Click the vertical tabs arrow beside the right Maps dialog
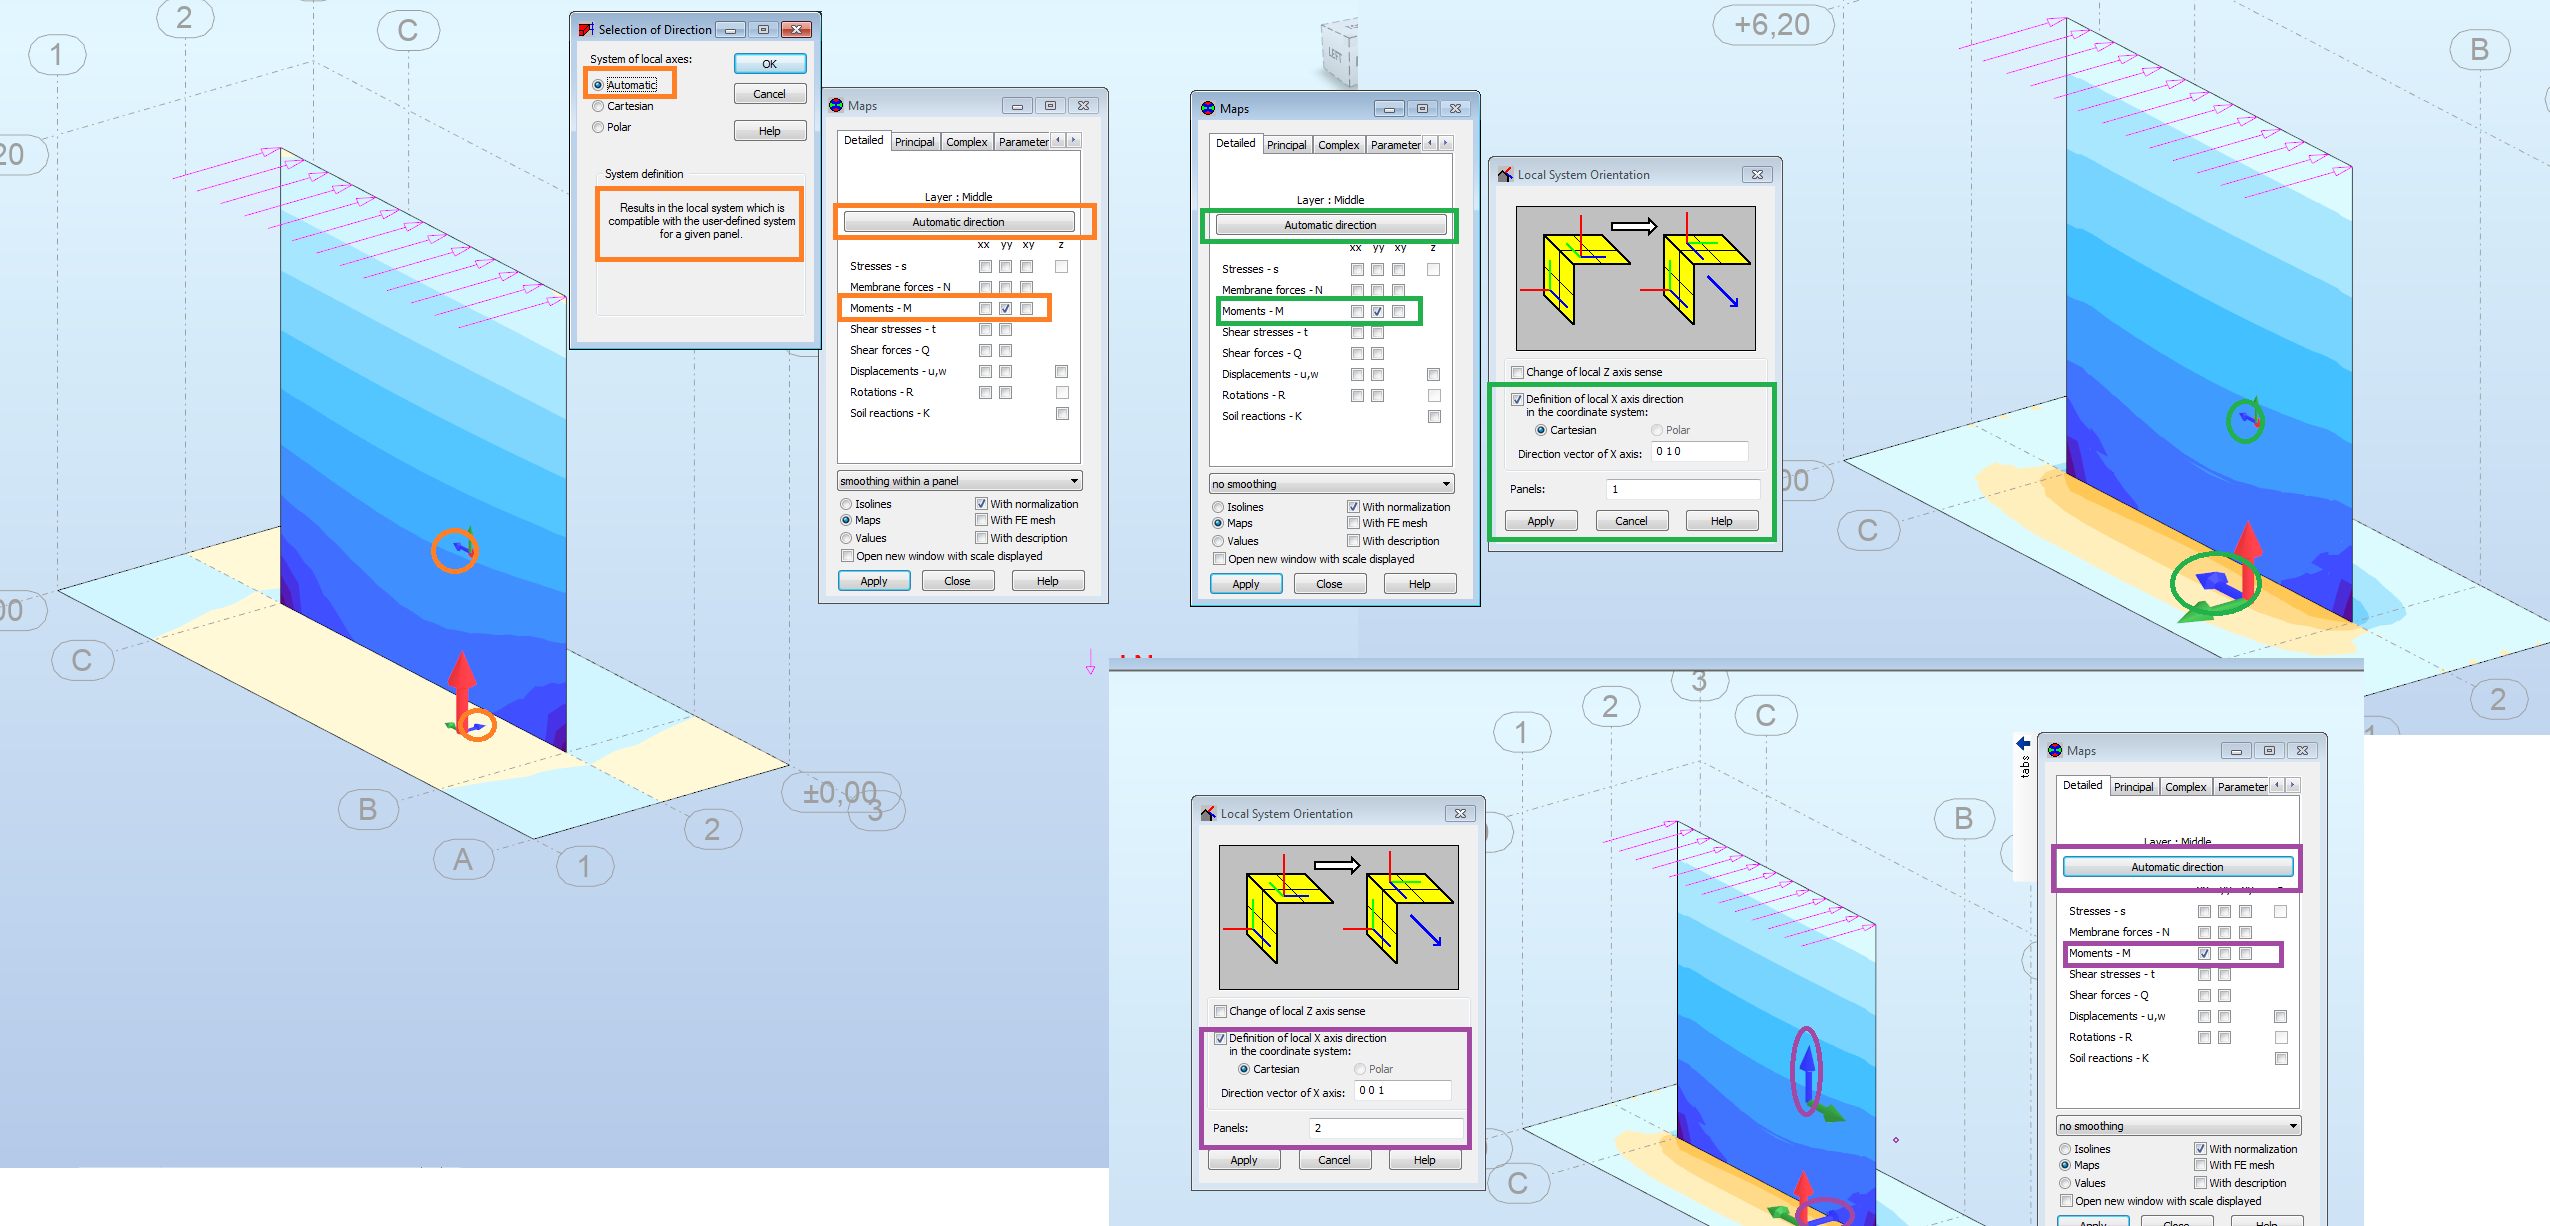Screen dimensions: 2550x1226 click(x=2022, y=744)
